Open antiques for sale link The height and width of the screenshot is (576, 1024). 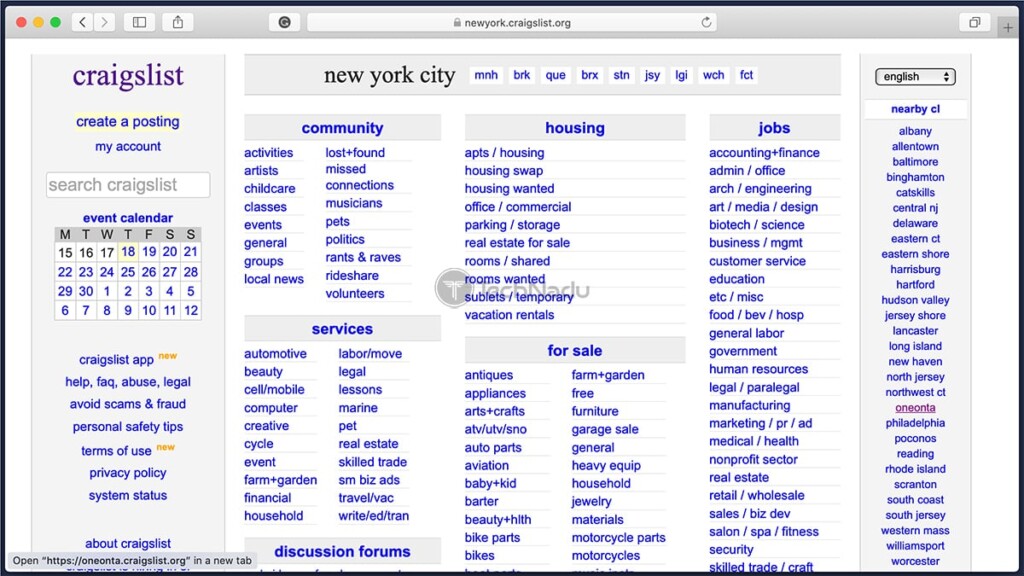(488, 376)
